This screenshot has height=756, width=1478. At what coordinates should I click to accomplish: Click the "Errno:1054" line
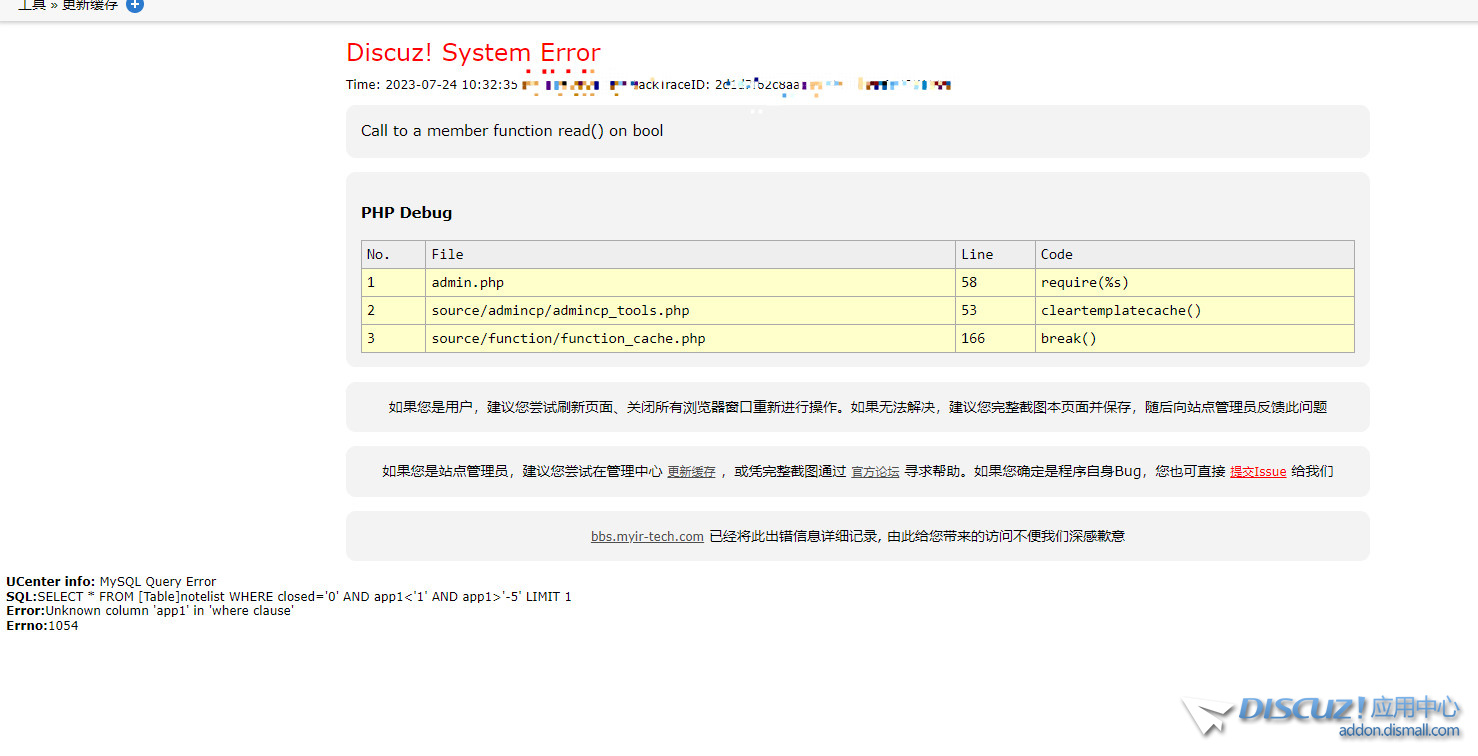(x=42, y=626)
